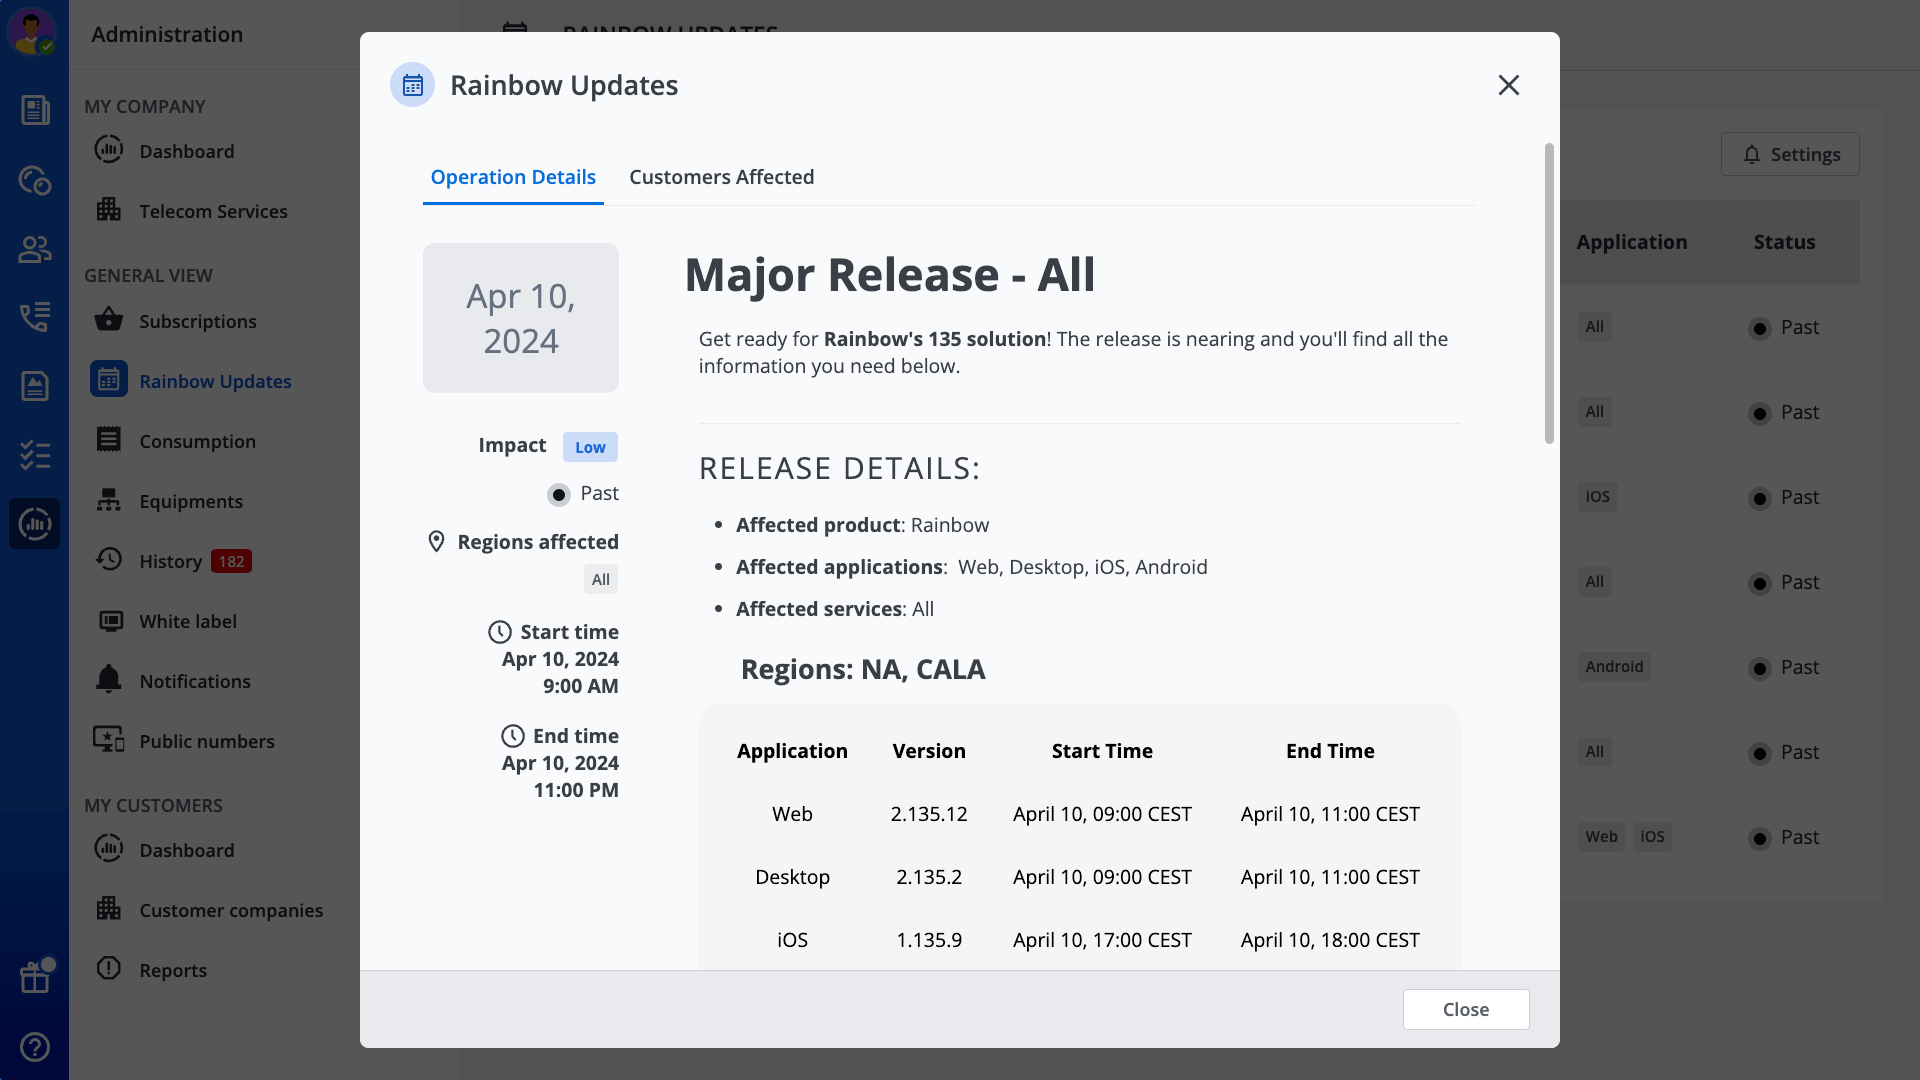Image resolution: width=1920 pixels, height=1080 pixels.
Task: Click the Android tag in background table
Action: (1614, 667)
